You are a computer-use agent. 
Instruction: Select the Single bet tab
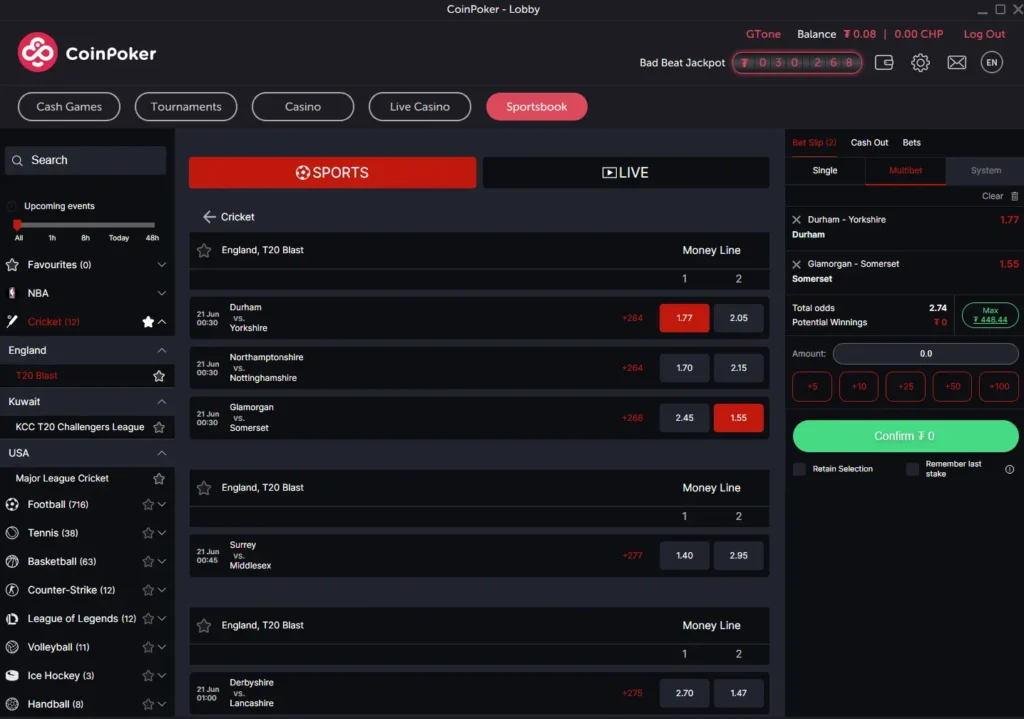click(825, 170)
